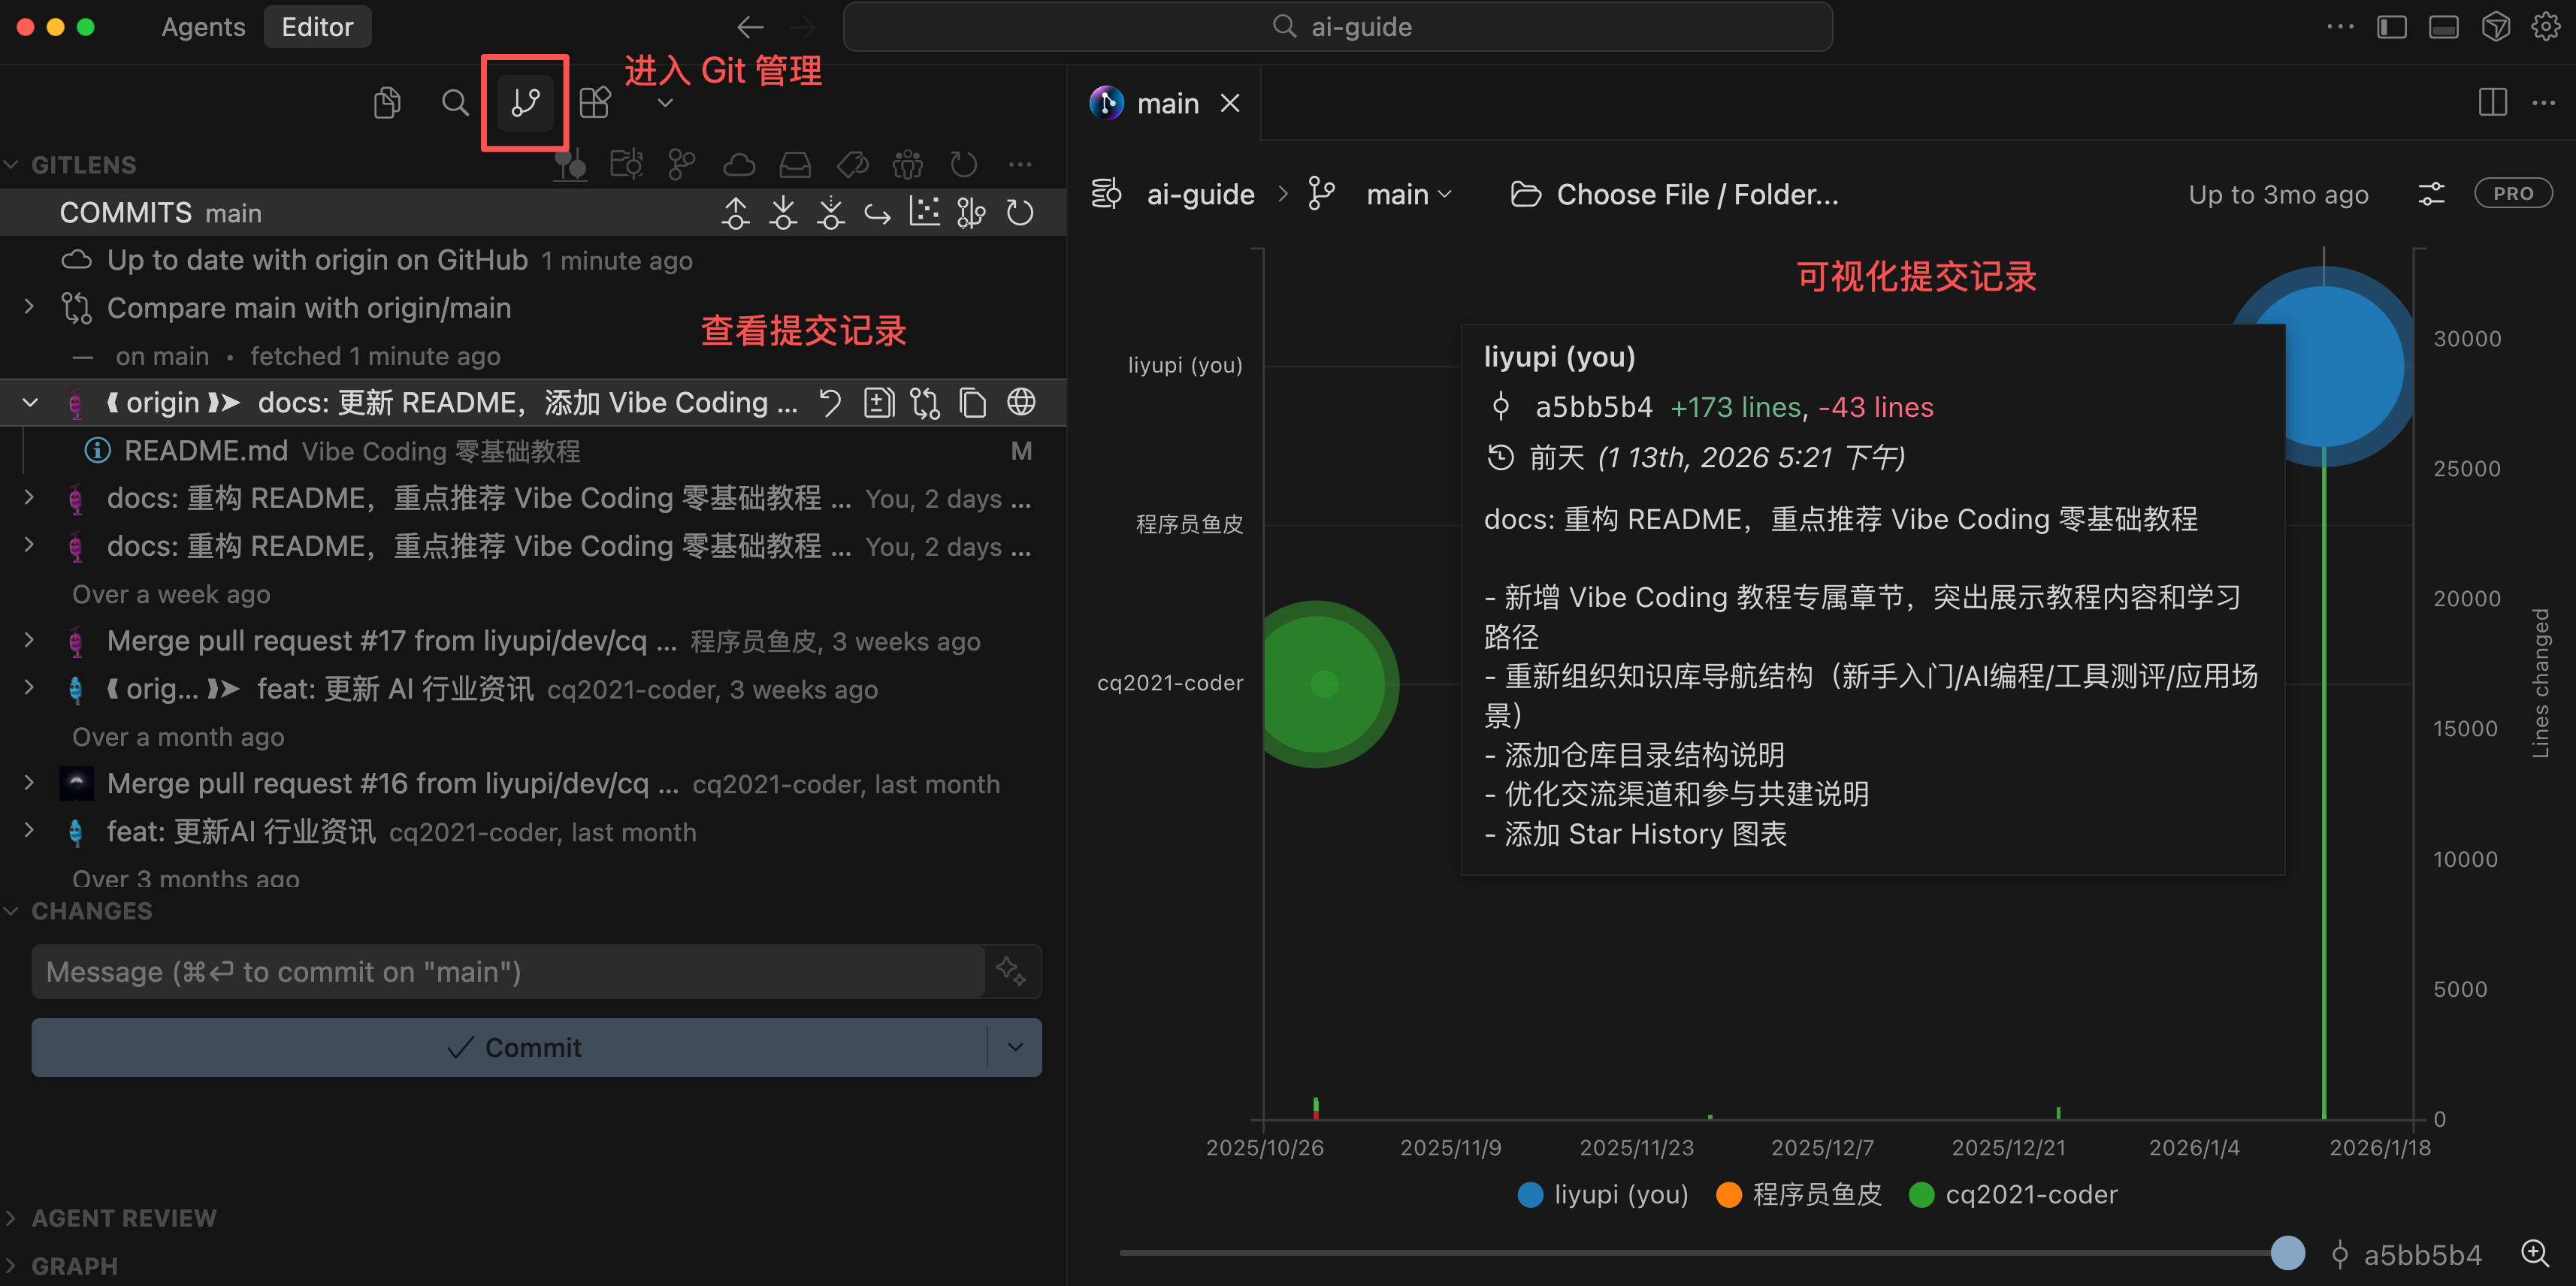The width and height of the screenshot is (2576, 1286).
Task: Open the Source Control git branch icon
Action: click(525, 102)
